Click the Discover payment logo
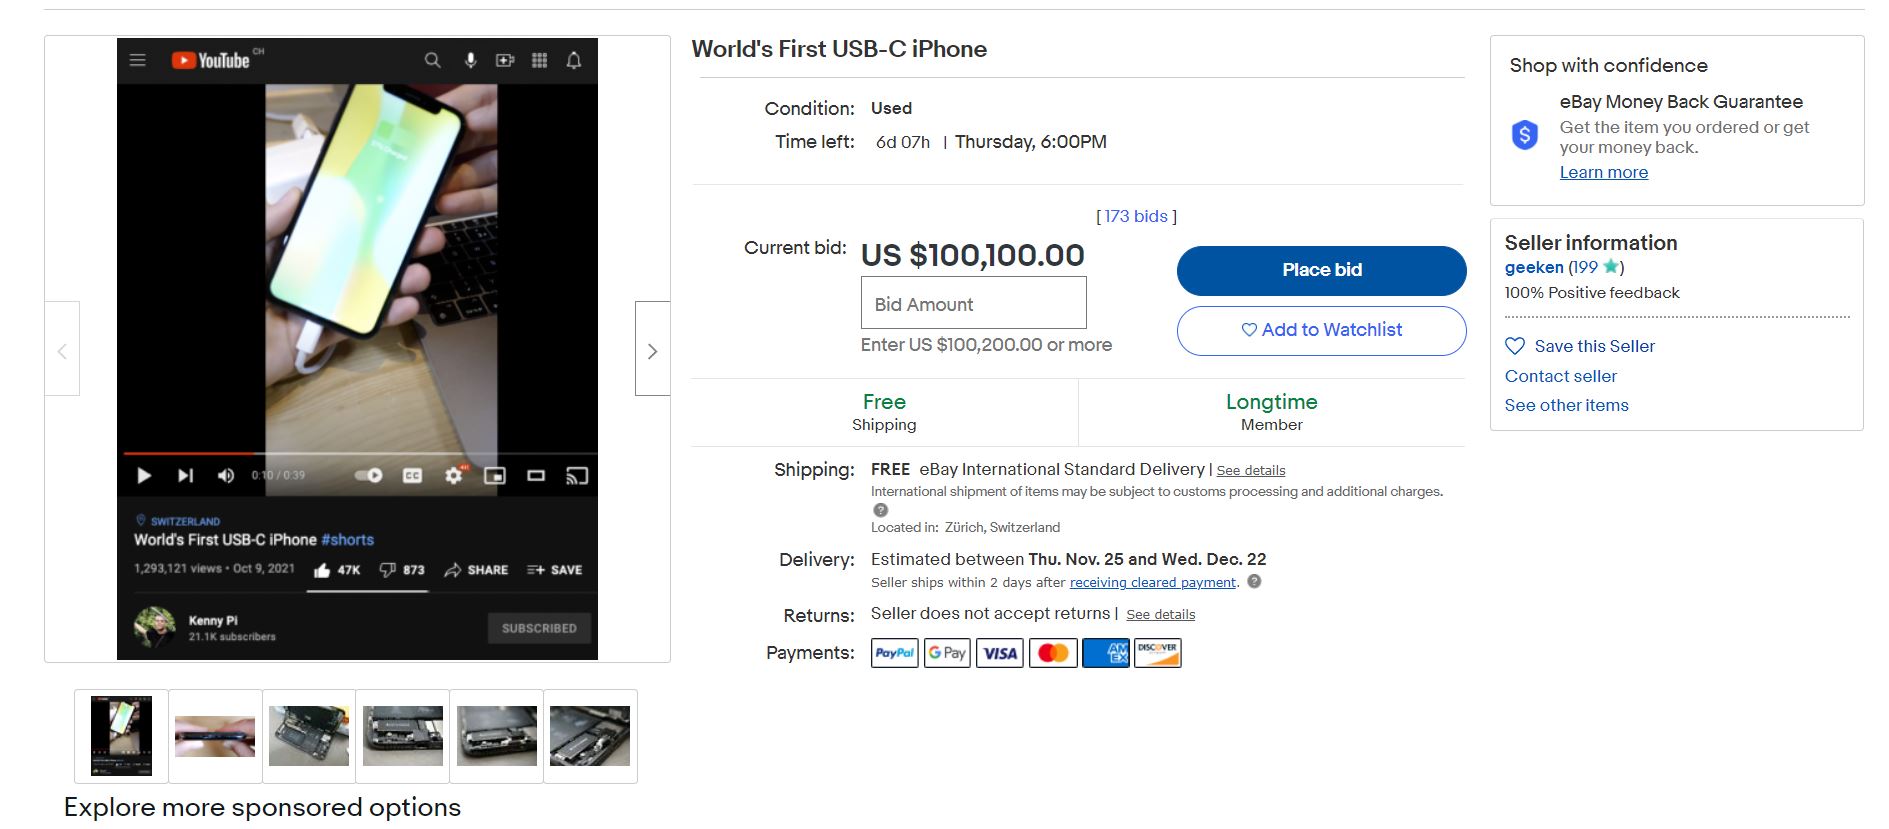The image size is (1889, 829). pyautogui.click(x=1158, y=653)
